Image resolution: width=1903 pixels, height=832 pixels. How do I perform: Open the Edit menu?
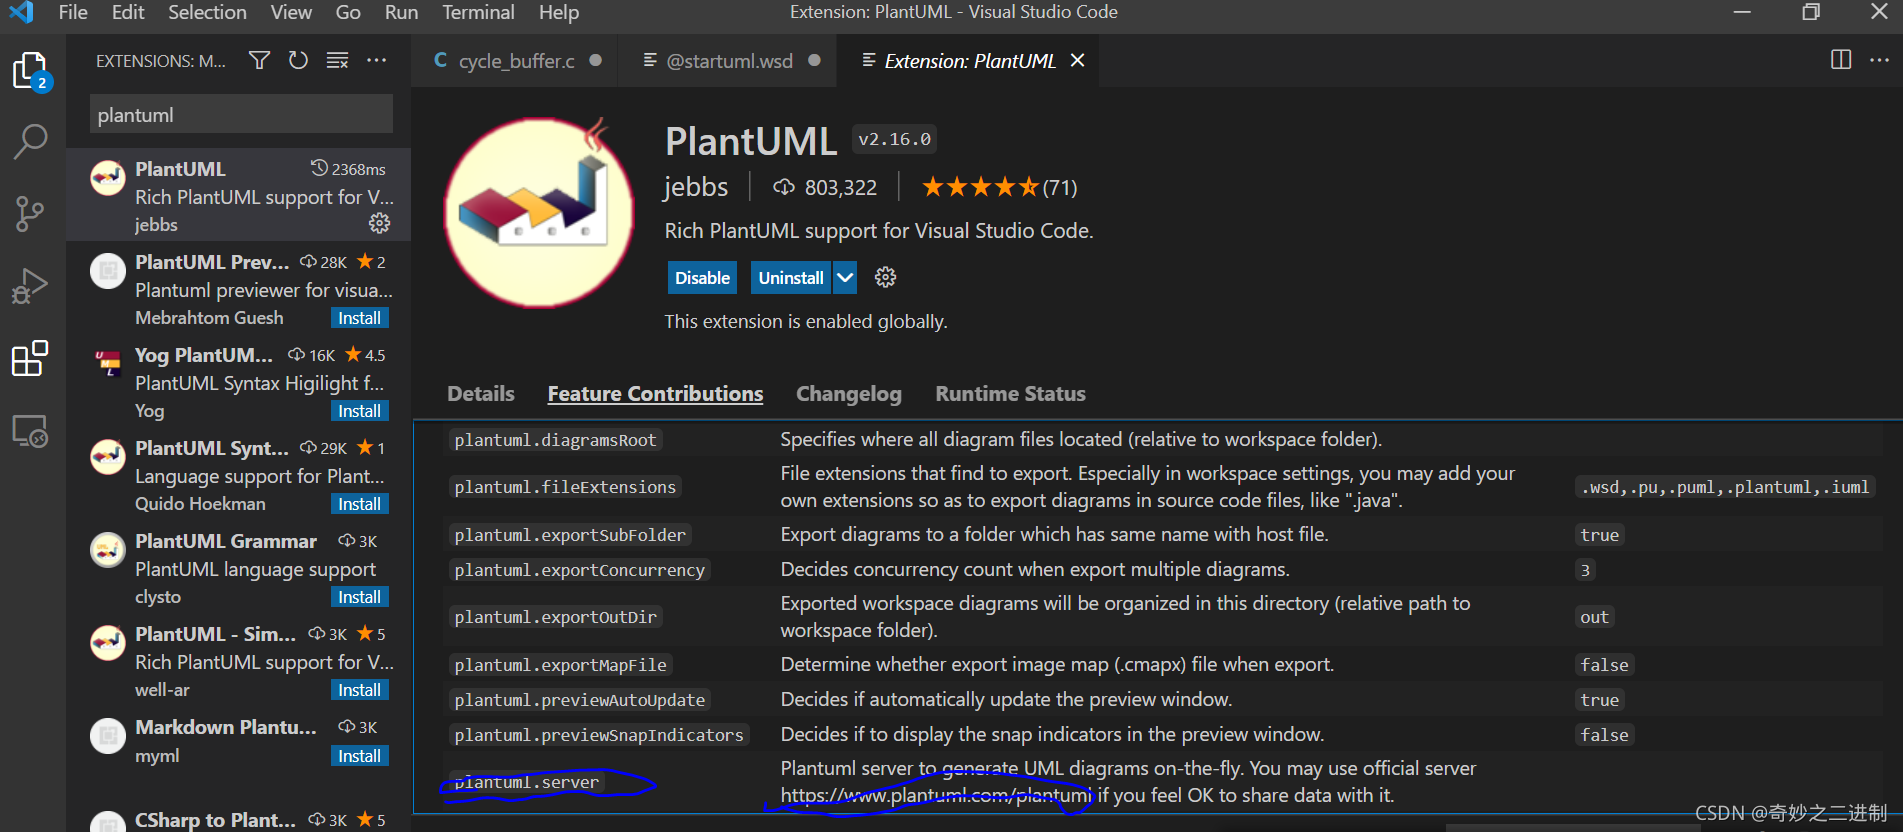pyautogui.click(x=128, y=12)
